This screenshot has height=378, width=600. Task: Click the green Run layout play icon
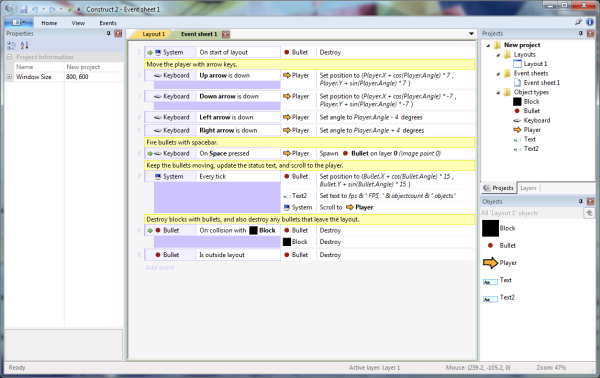70,9
